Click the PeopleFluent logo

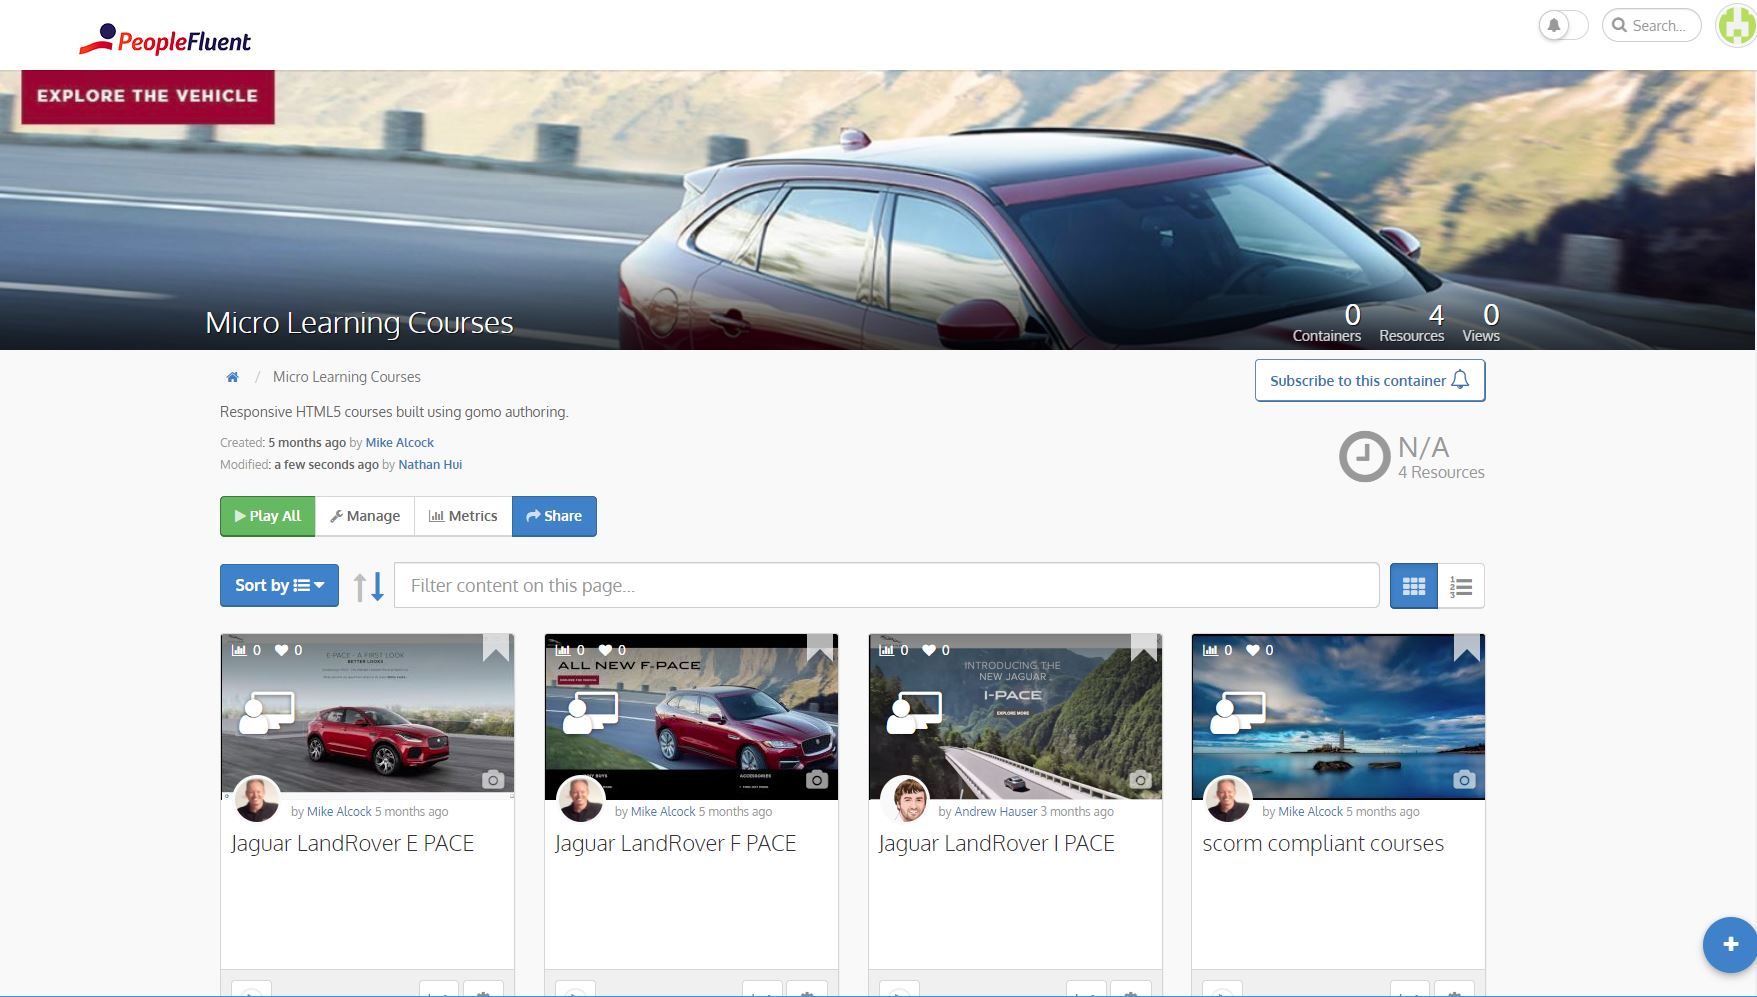click(165, 40)
